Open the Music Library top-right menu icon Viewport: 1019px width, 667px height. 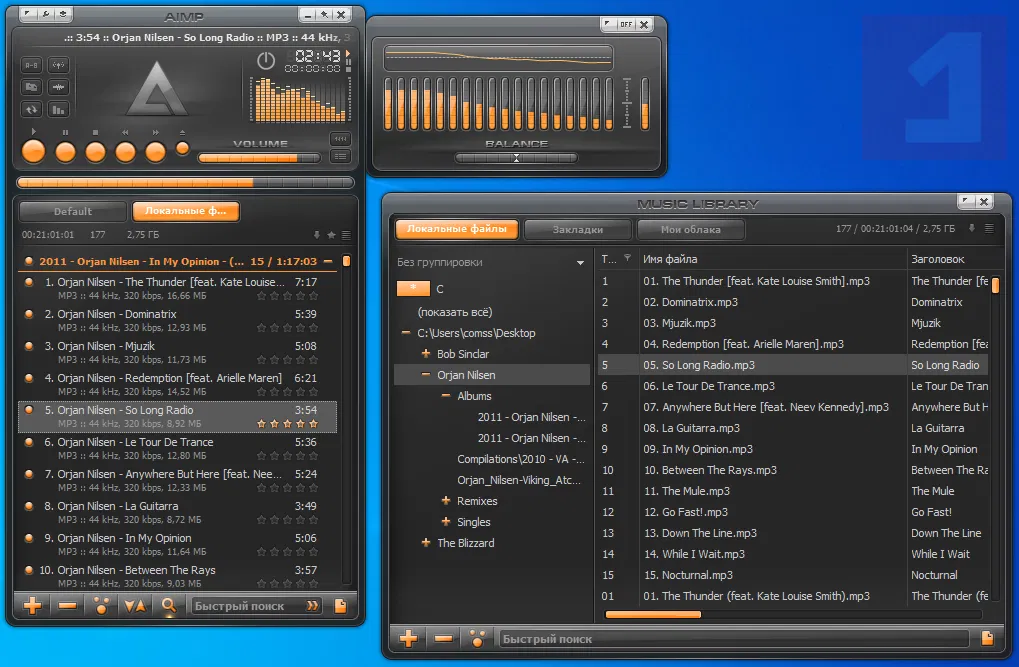tap(989, 228)
